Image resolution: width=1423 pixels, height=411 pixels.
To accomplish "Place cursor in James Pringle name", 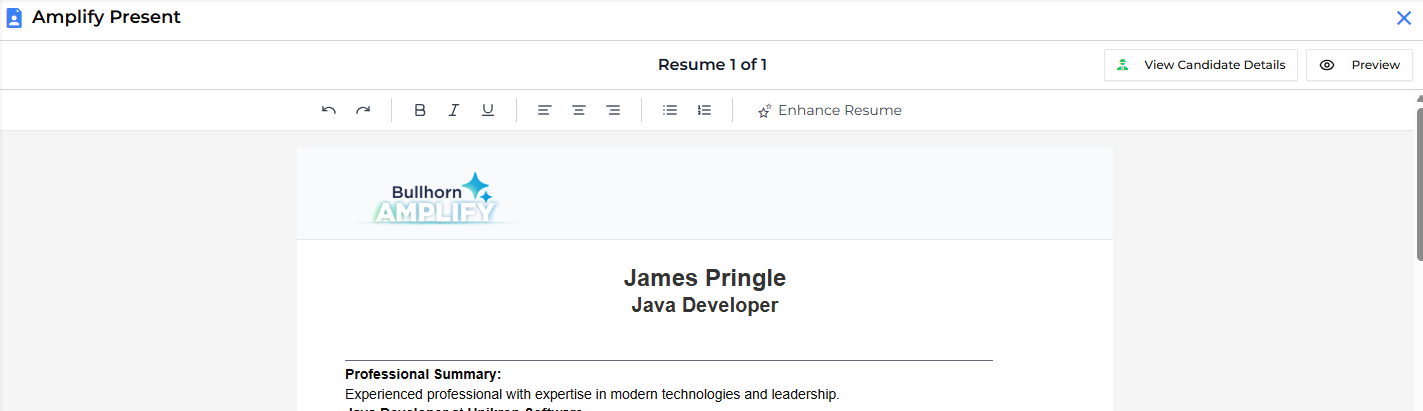I will pyautogui.click(x=704, y=278).
